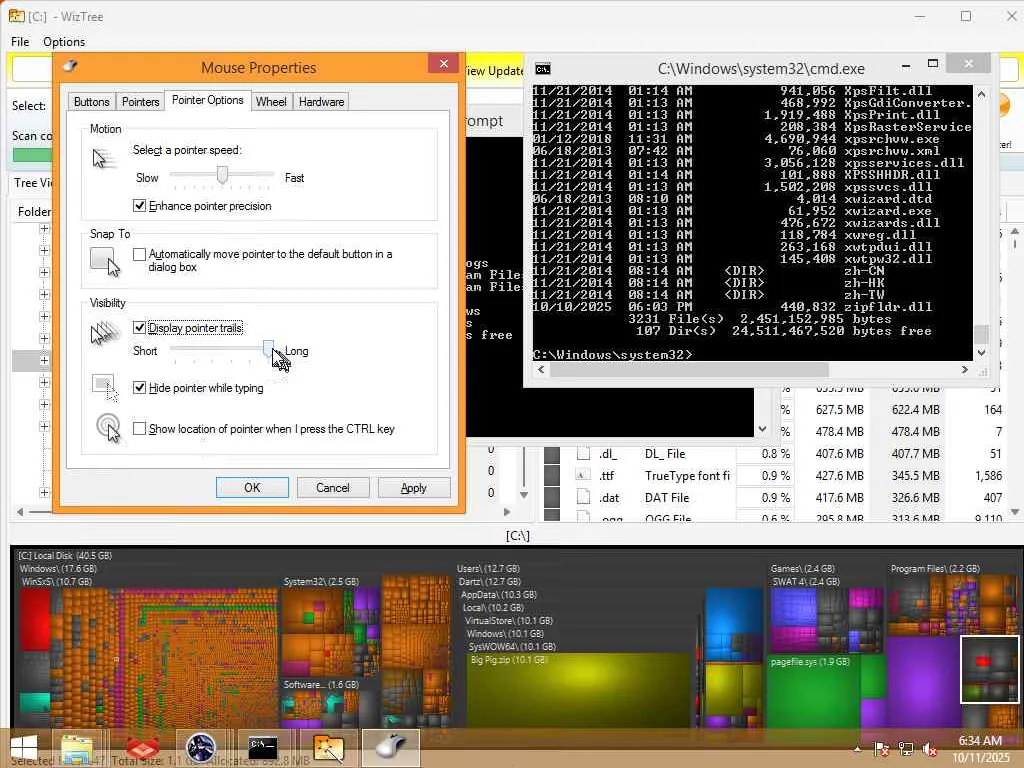Screen dimensions: 1024x768
Task: Click the View Update banner in WizTree
Action: [494, 71]
